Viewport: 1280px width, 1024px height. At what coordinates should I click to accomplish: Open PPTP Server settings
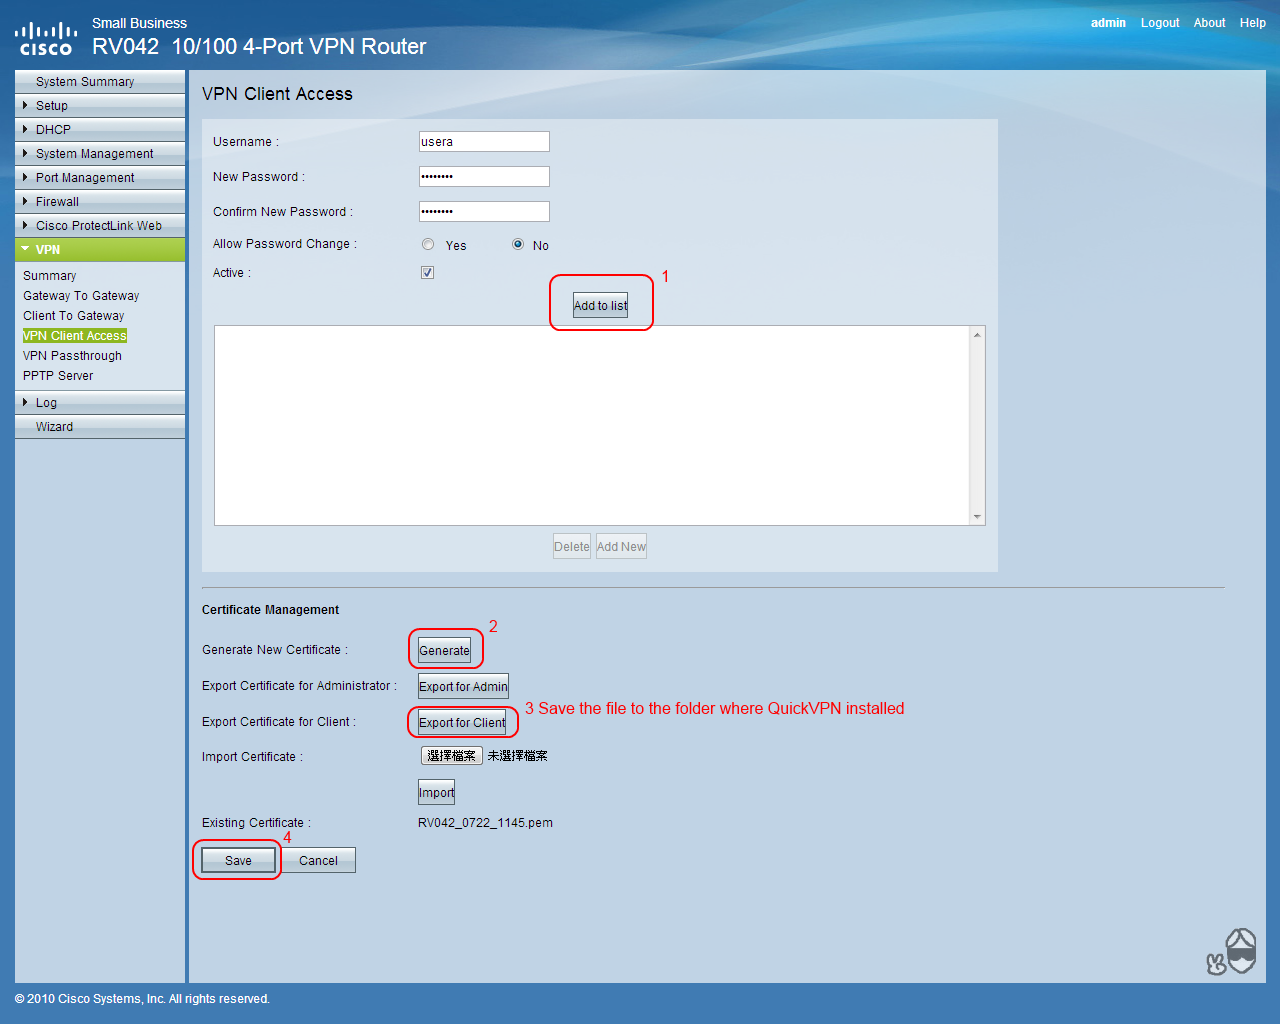[58, 376]
